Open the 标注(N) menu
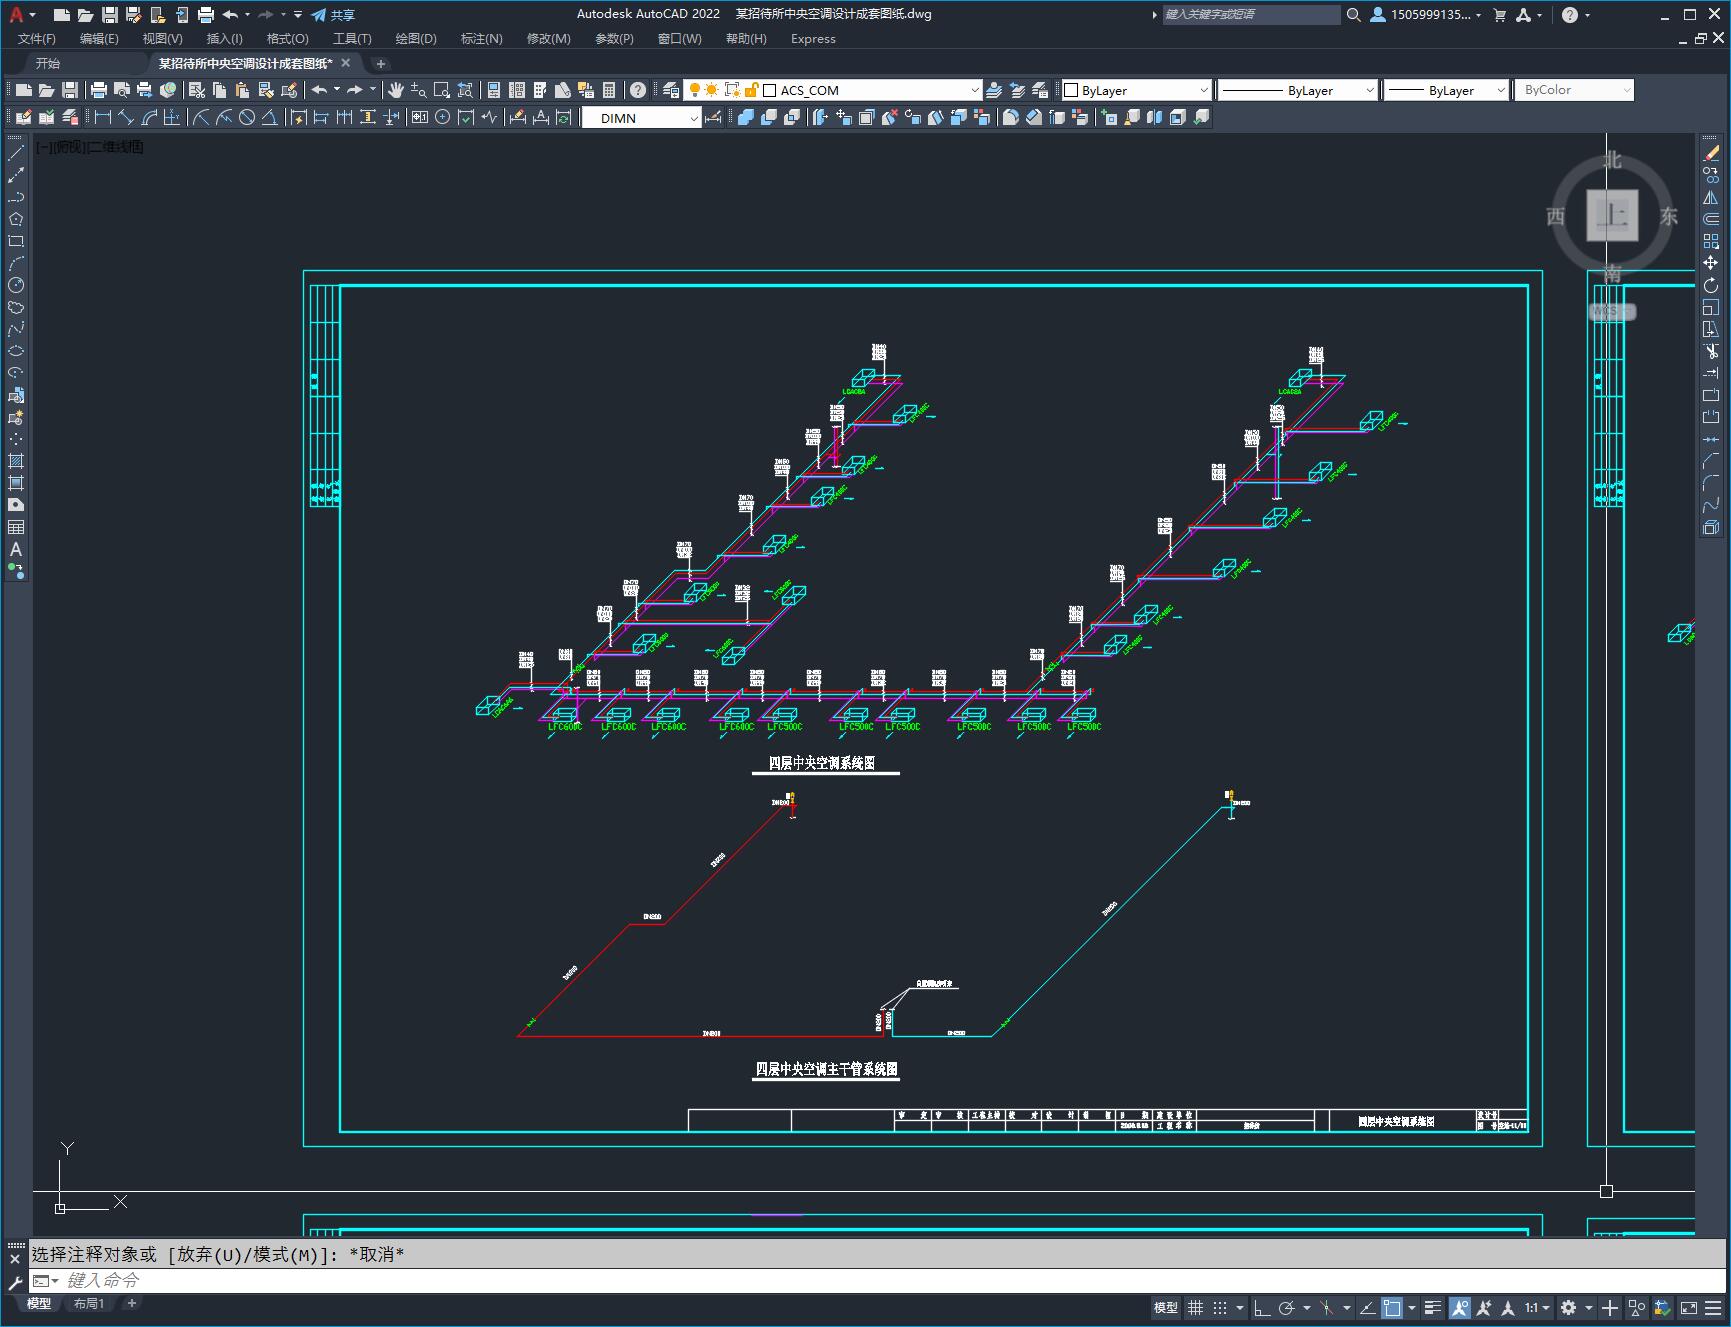The height and width of the screenshot is (1327, 1731). 481,39
